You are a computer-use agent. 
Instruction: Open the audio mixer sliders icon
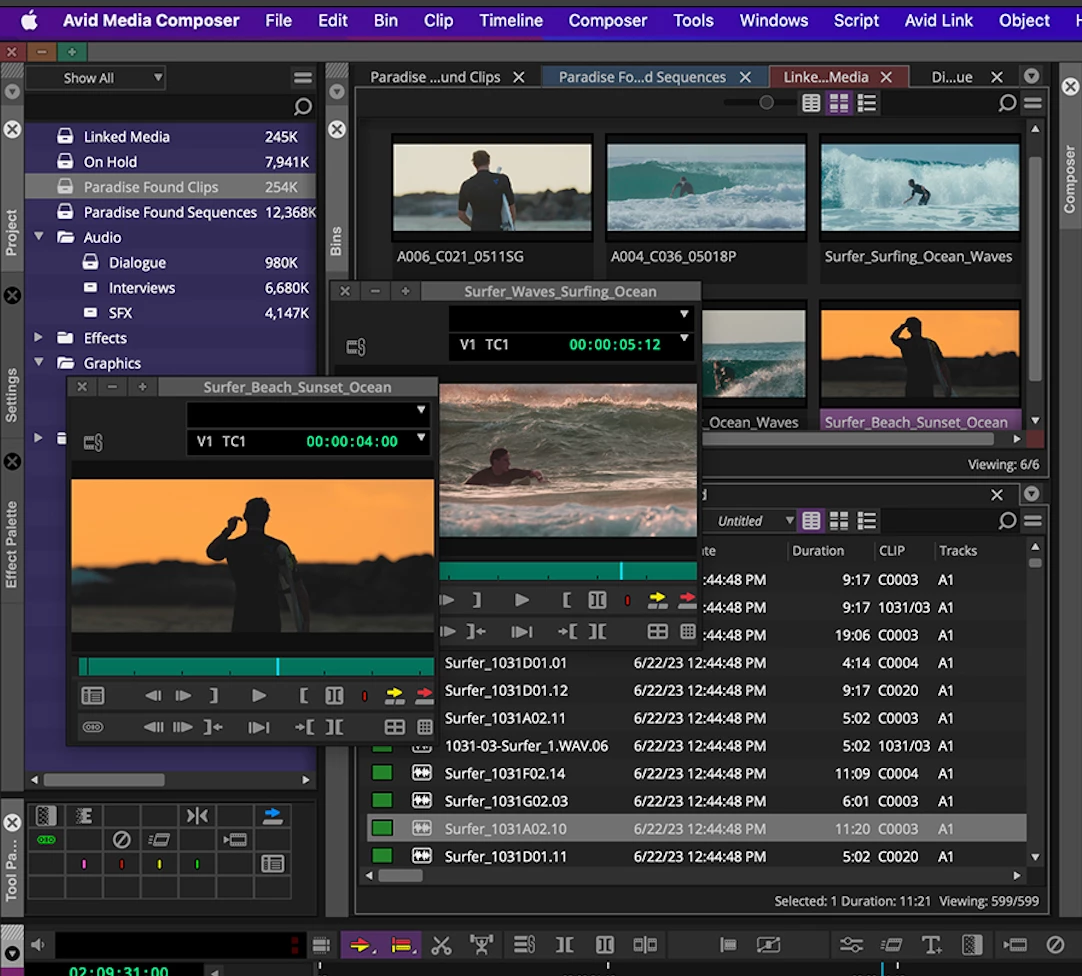click(x=851, y=945)
